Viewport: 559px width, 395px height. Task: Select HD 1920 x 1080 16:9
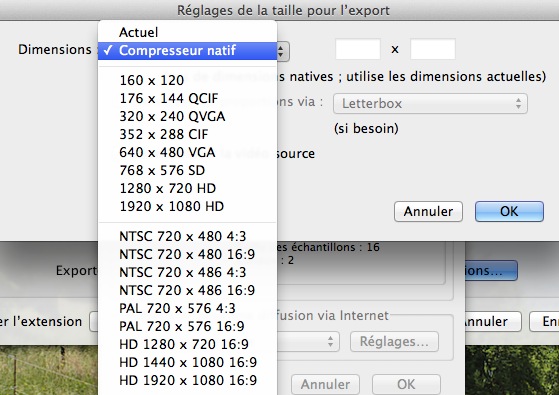click(188, 380)
